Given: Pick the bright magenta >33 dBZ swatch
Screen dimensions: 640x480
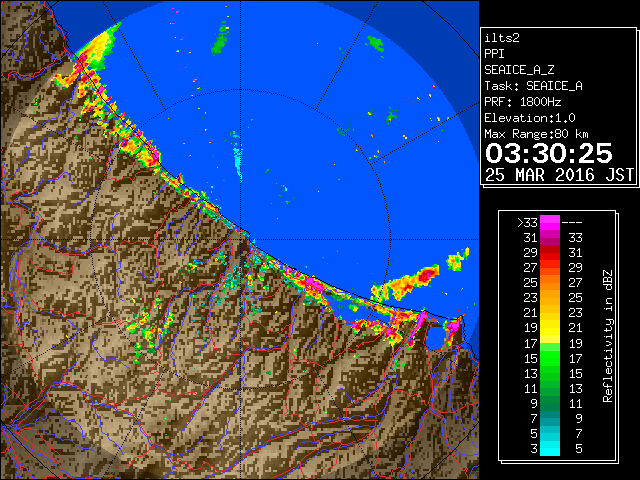Looking at the screenshot, I should click(x=550, y=222).
